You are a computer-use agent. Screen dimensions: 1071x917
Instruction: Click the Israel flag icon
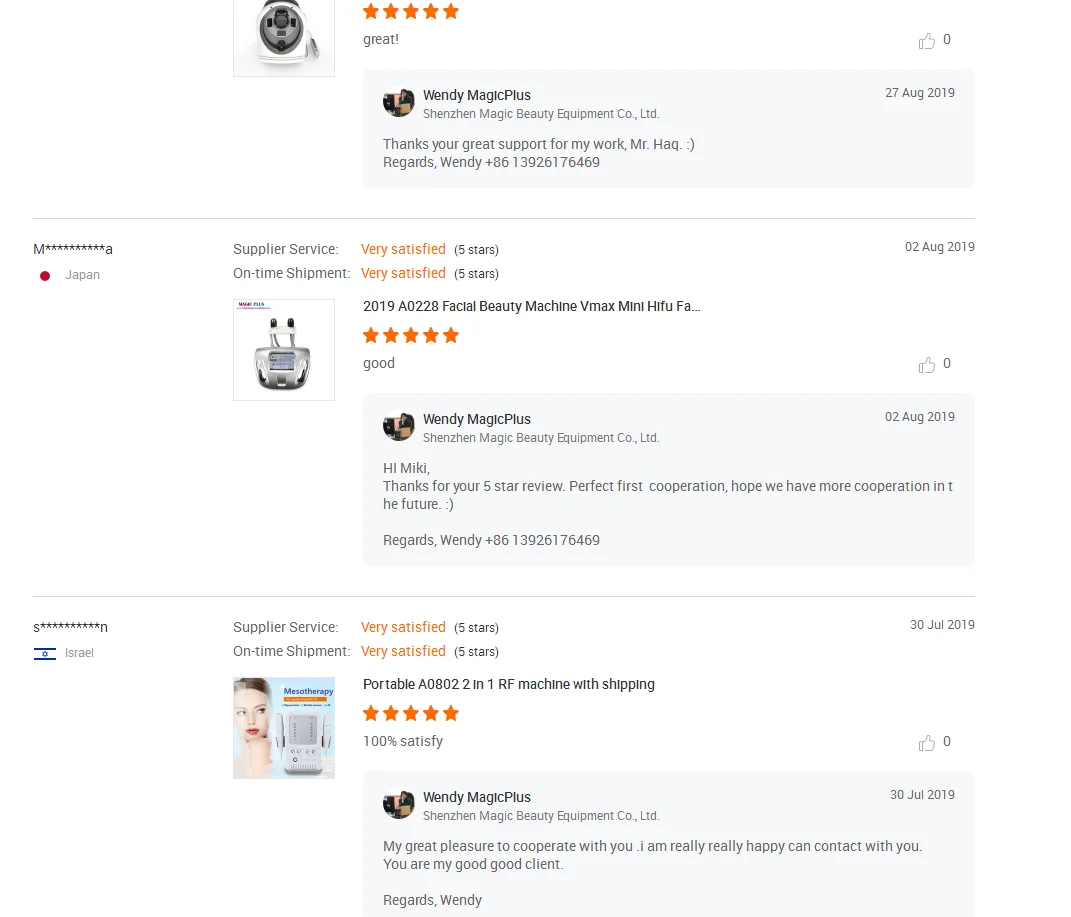click(x=45, y=654)
